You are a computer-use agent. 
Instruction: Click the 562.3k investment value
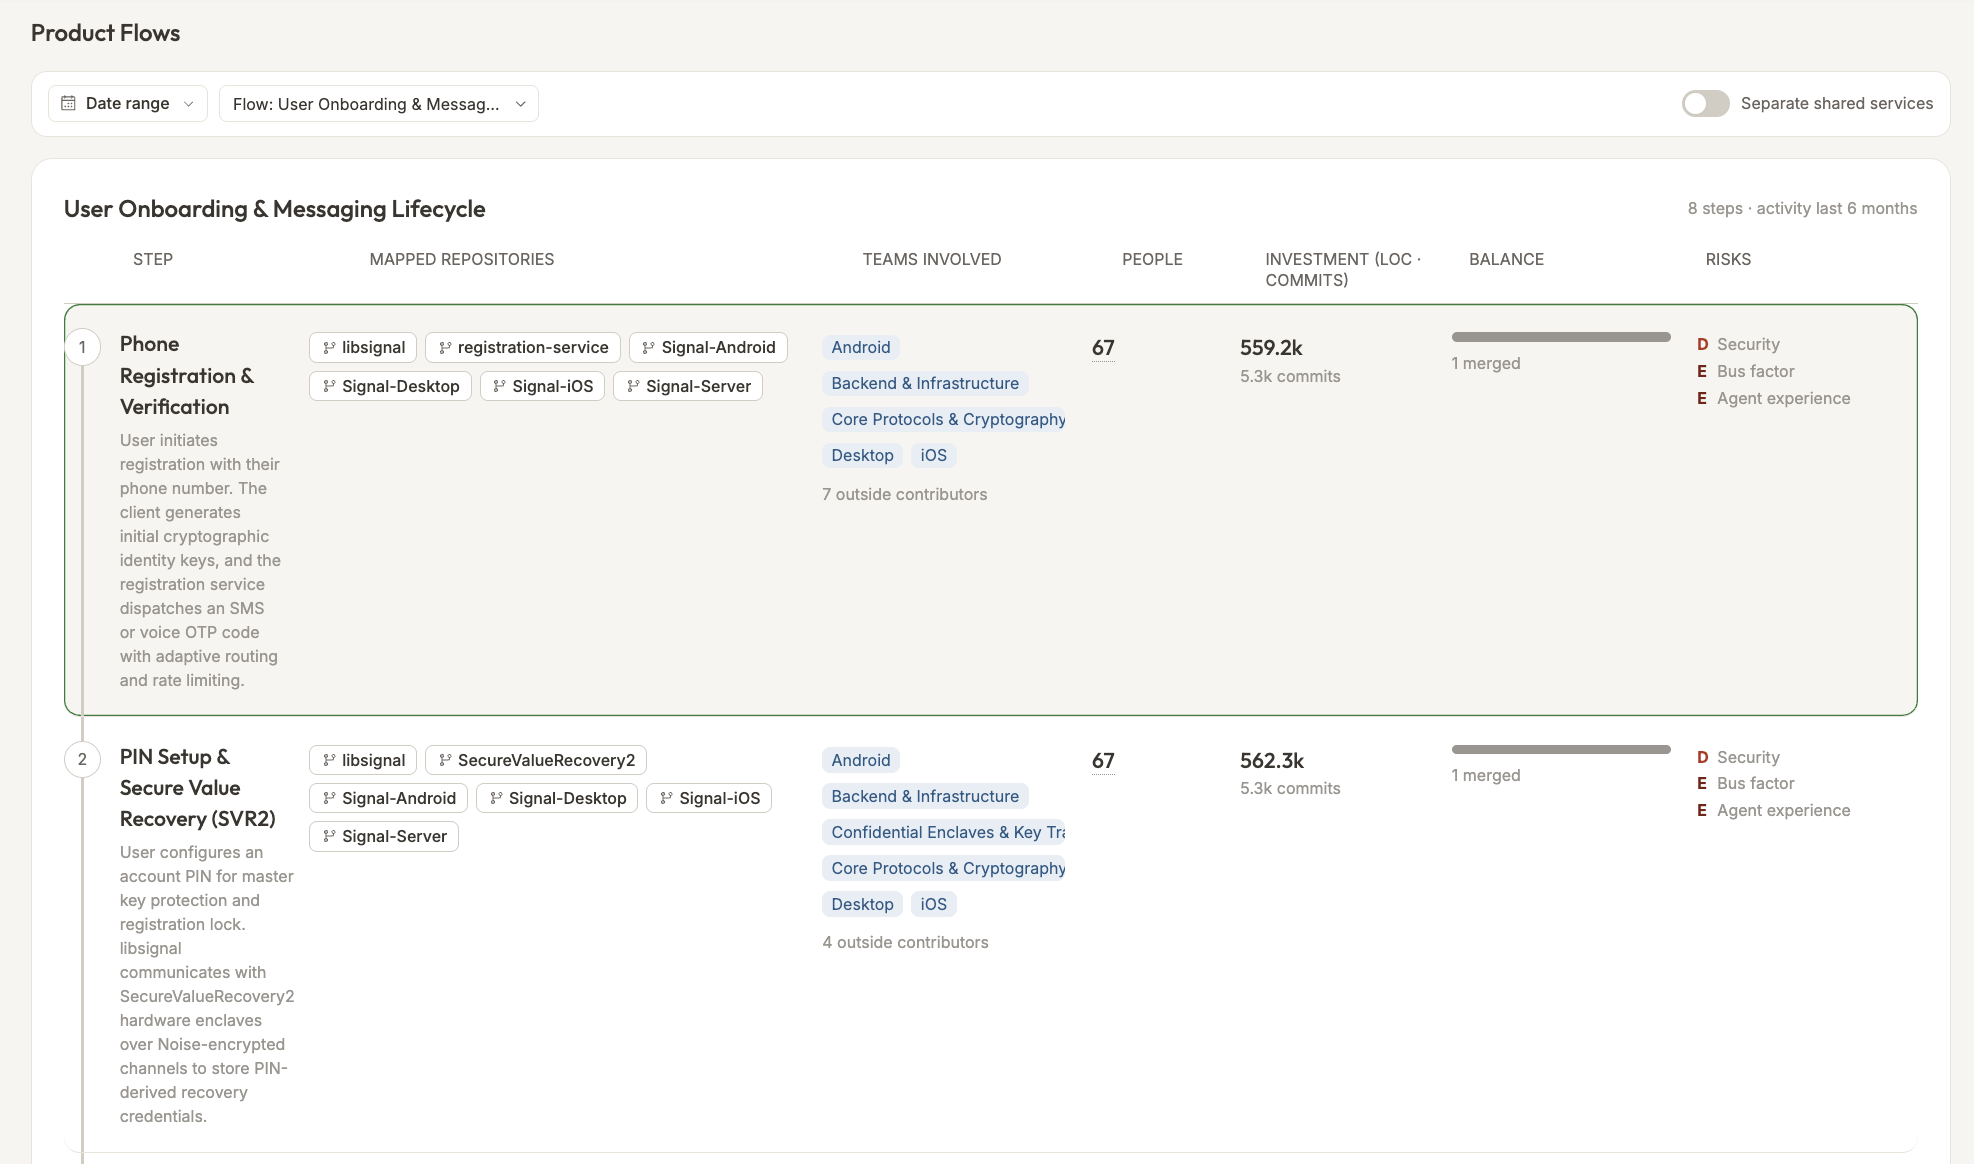click(x=1272, y=761)
